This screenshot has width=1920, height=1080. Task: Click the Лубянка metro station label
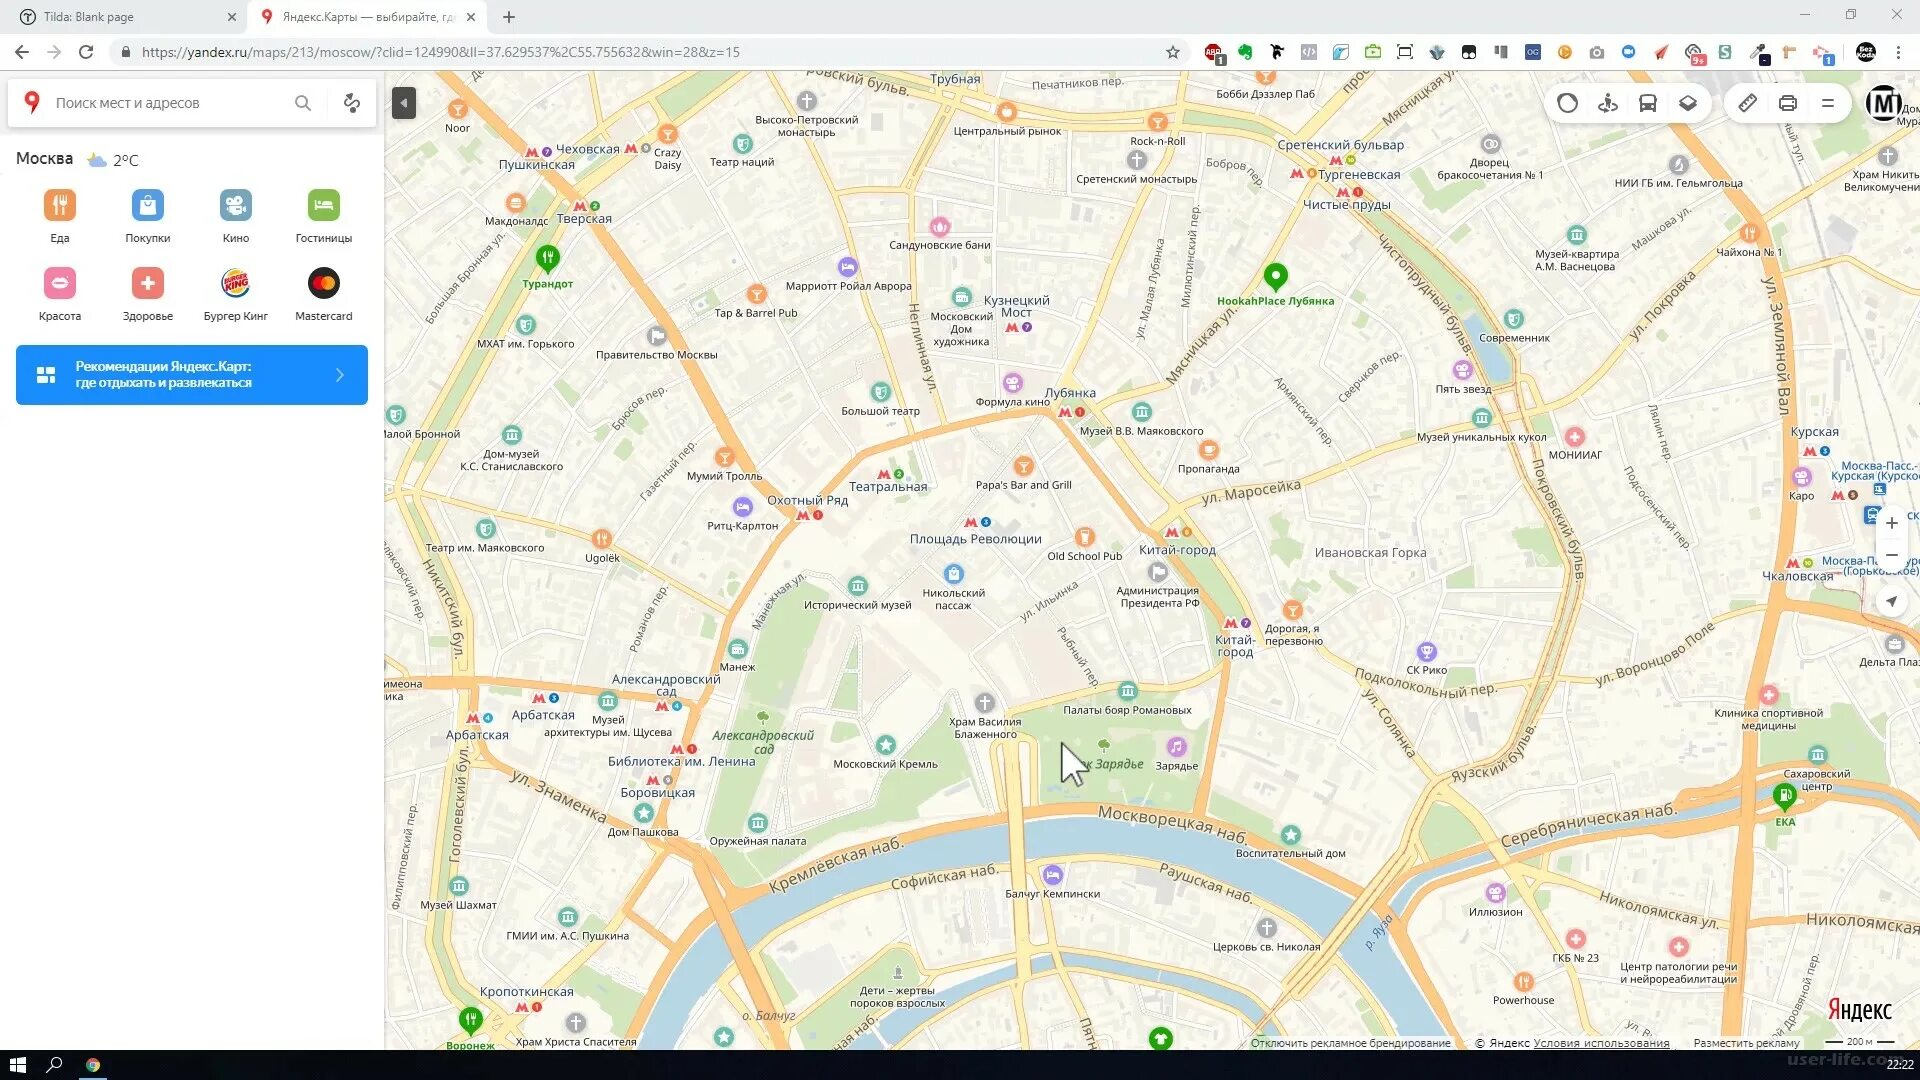coord(1070,393)
